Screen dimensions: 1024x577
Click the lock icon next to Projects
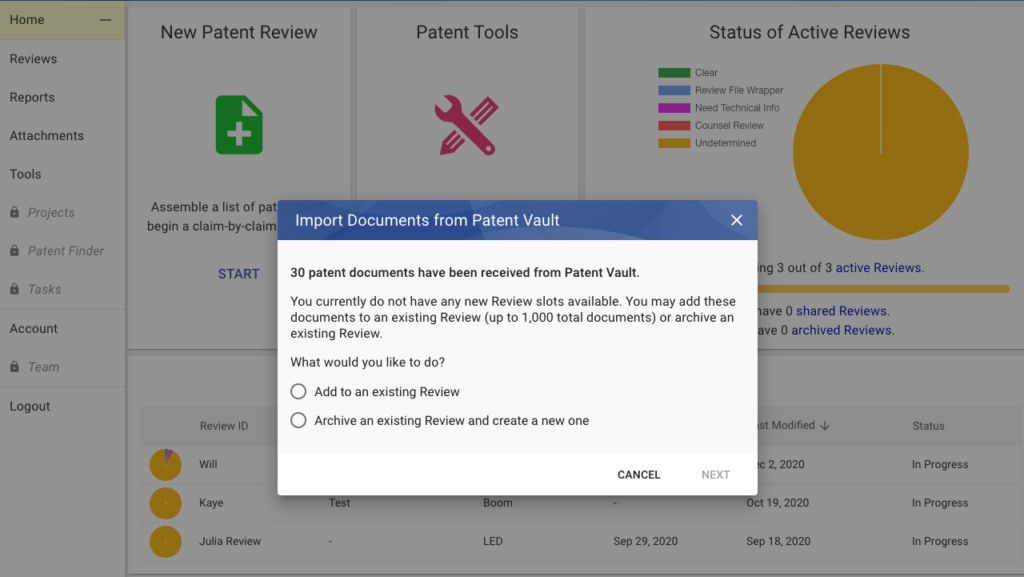click(14, 213)
